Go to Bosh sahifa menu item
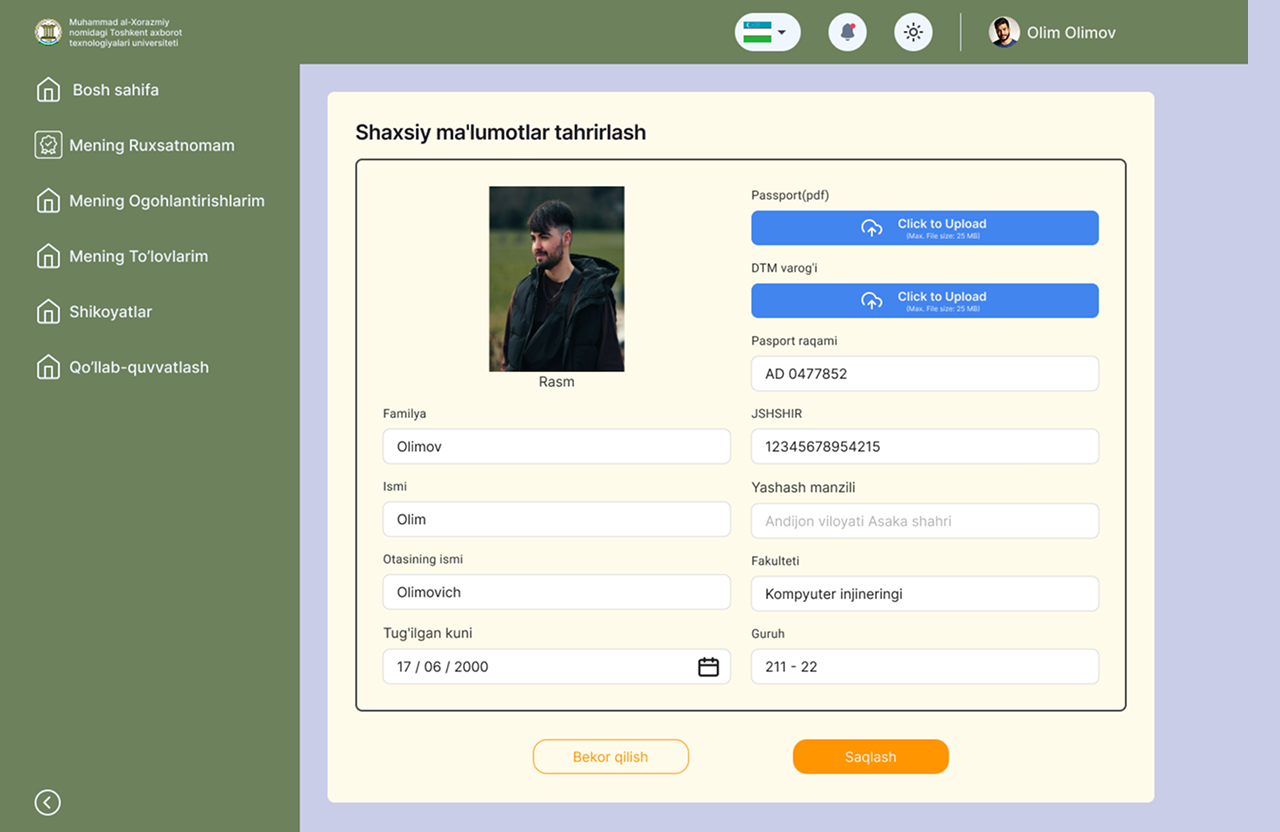Image resolution: width=1280 pixels, height=832 pixels. pyautogui.click(x=115, y=90)
